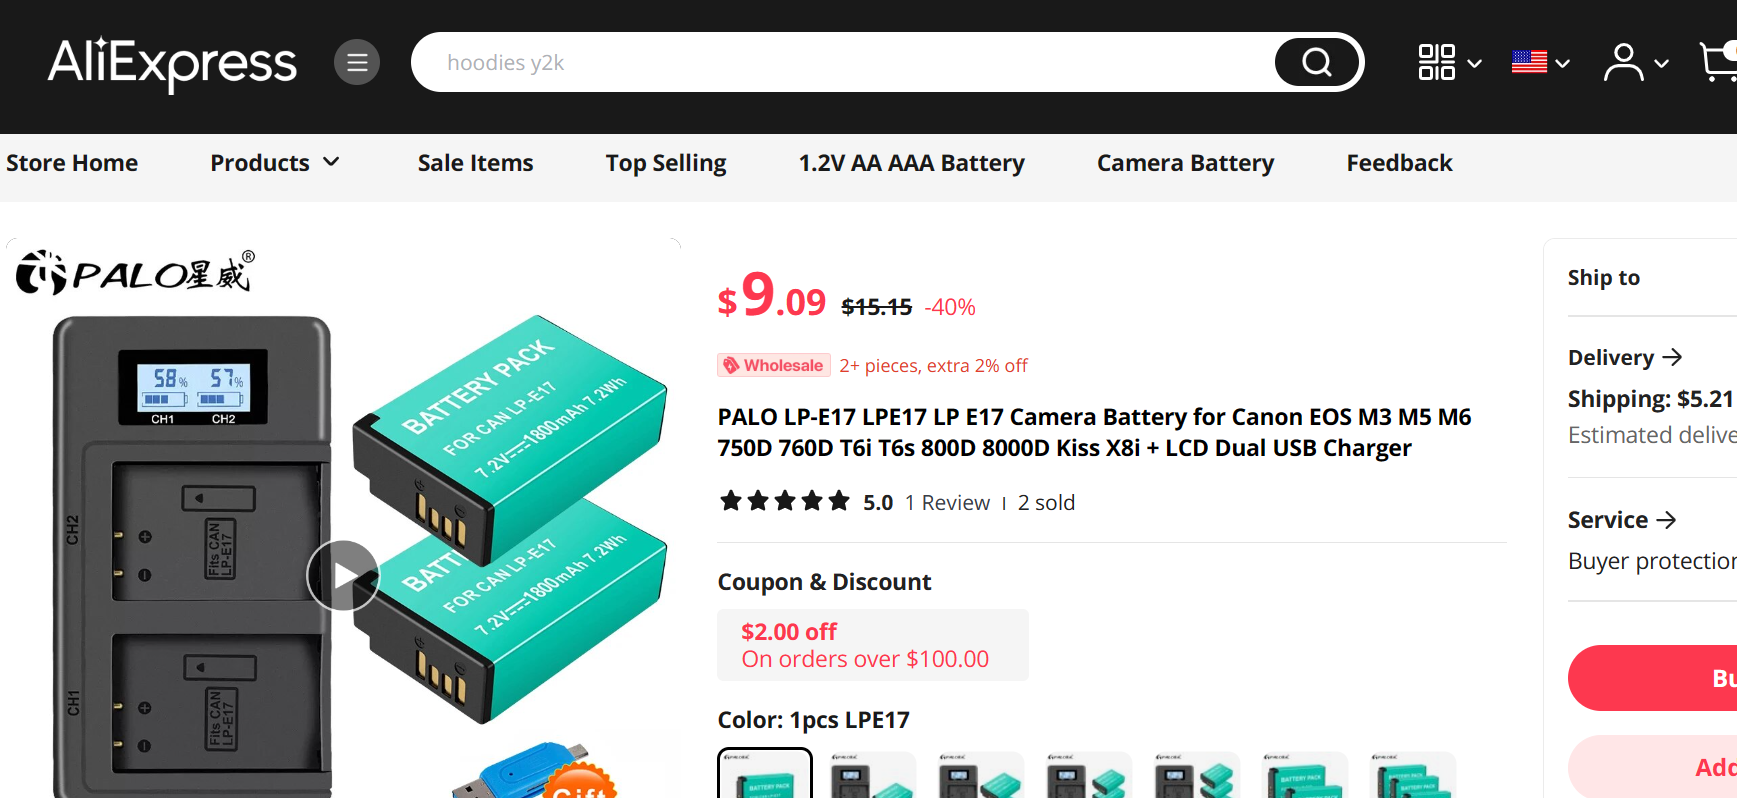Image resolution: width=1737 pixels, height=798 pixels.
Task: Open the Store Home tab
Action: tap(71, 162)
